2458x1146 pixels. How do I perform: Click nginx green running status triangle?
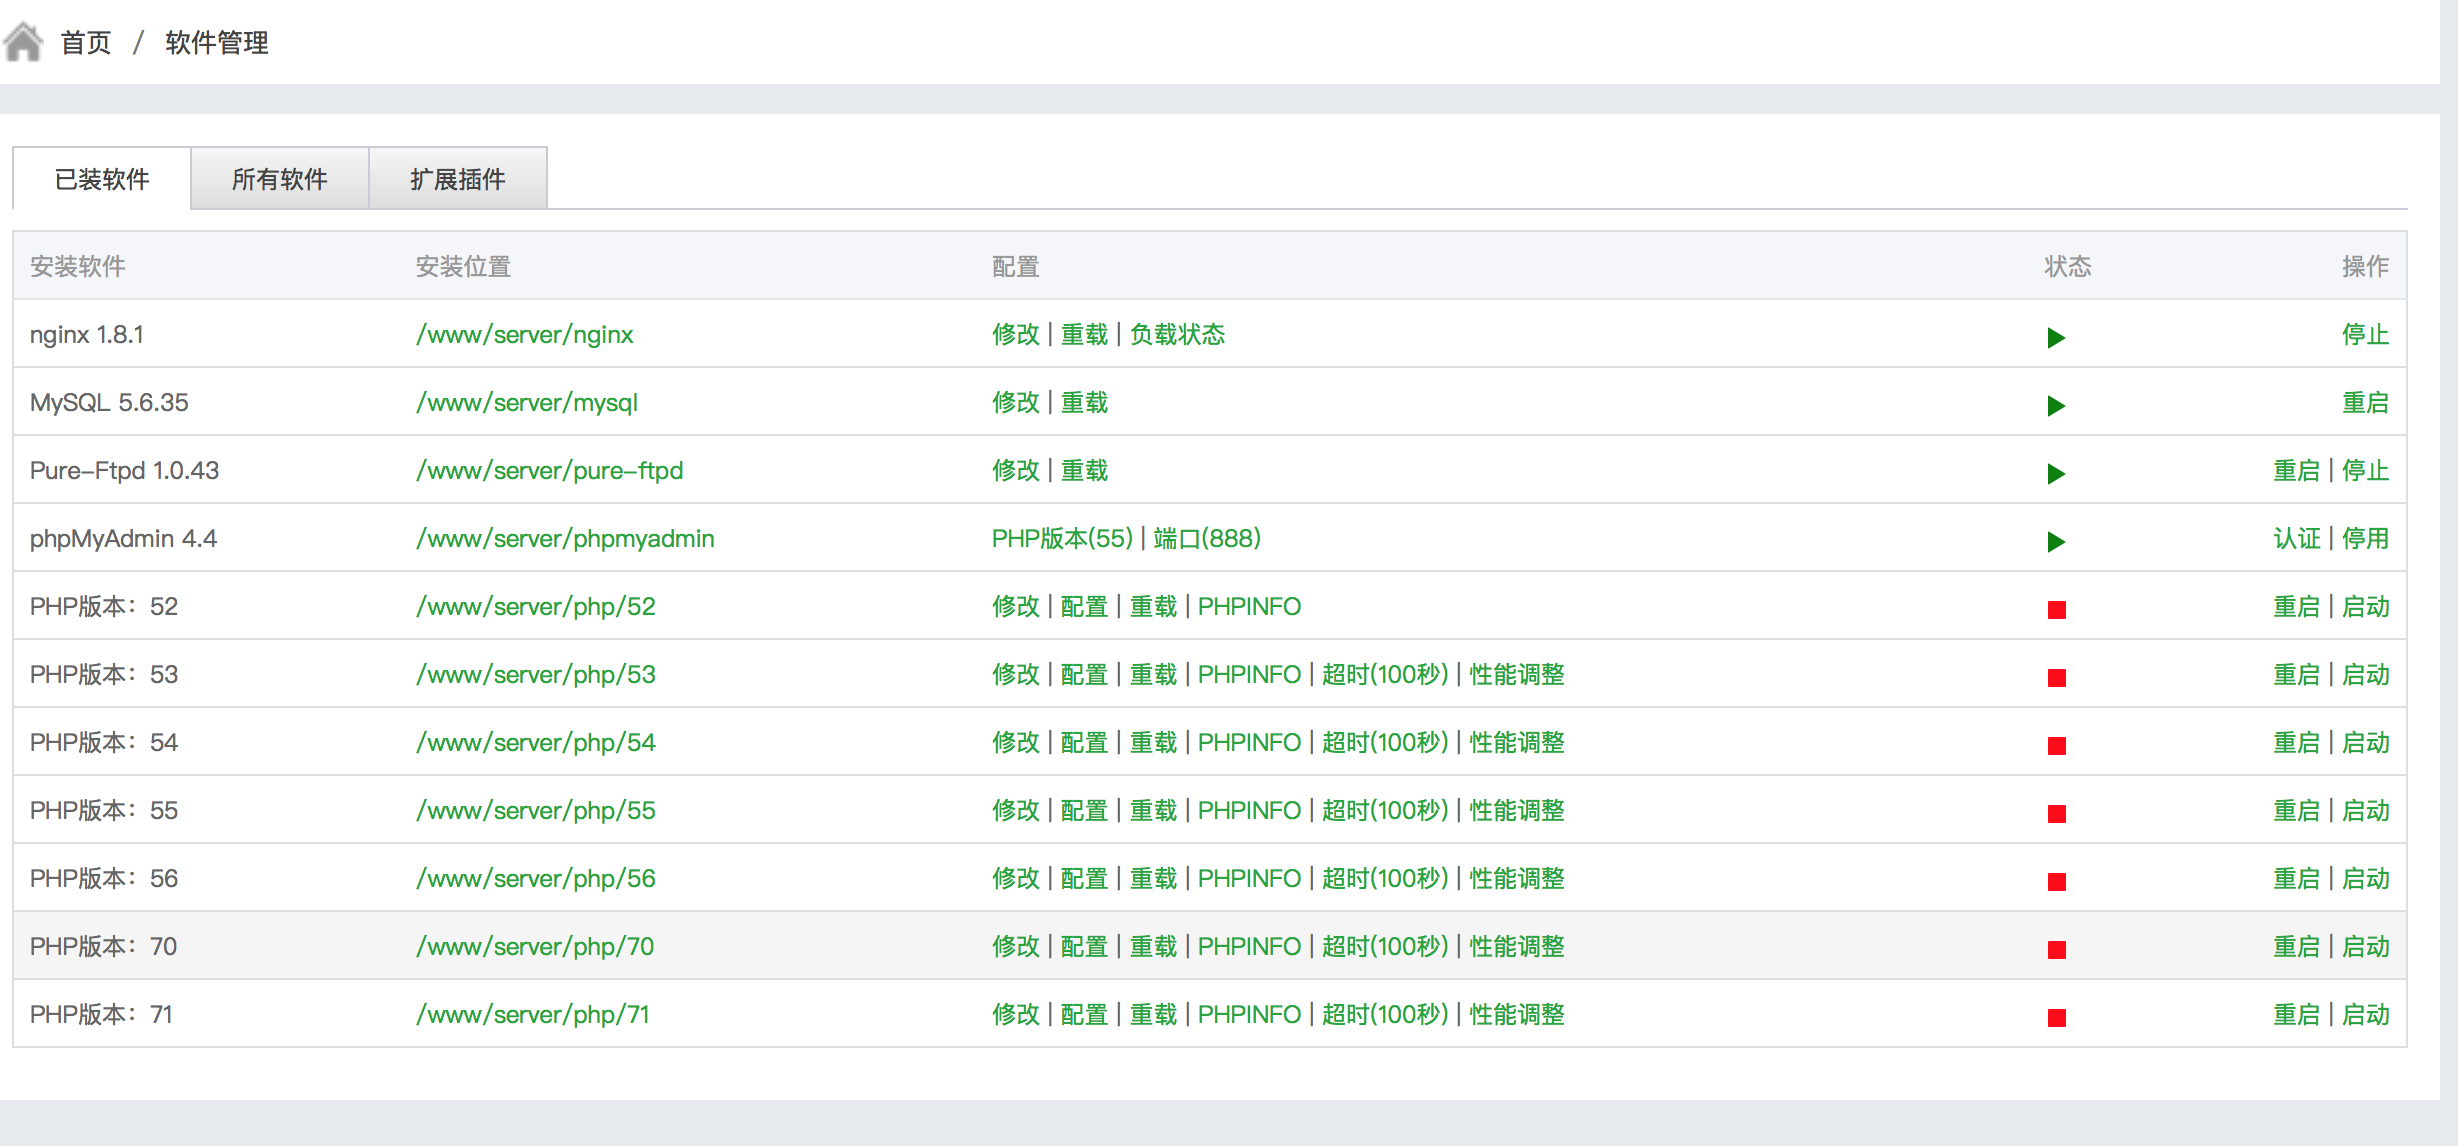coord(2056,338)
